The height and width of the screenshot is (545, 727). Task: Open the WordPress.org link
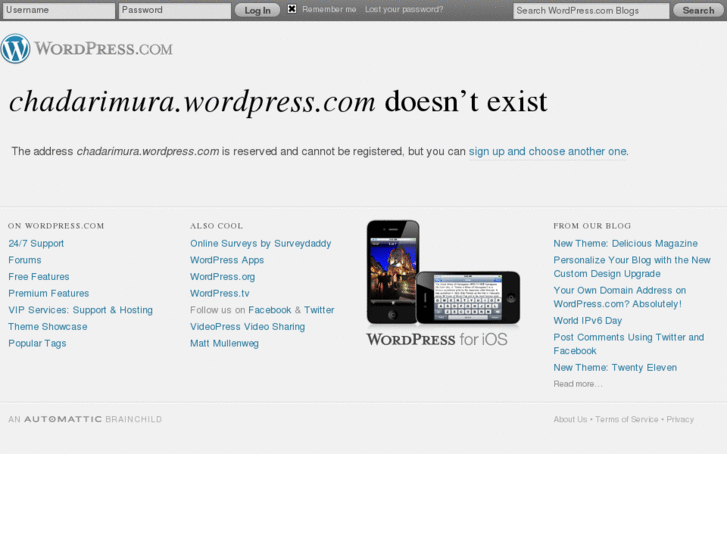[223, 277]
